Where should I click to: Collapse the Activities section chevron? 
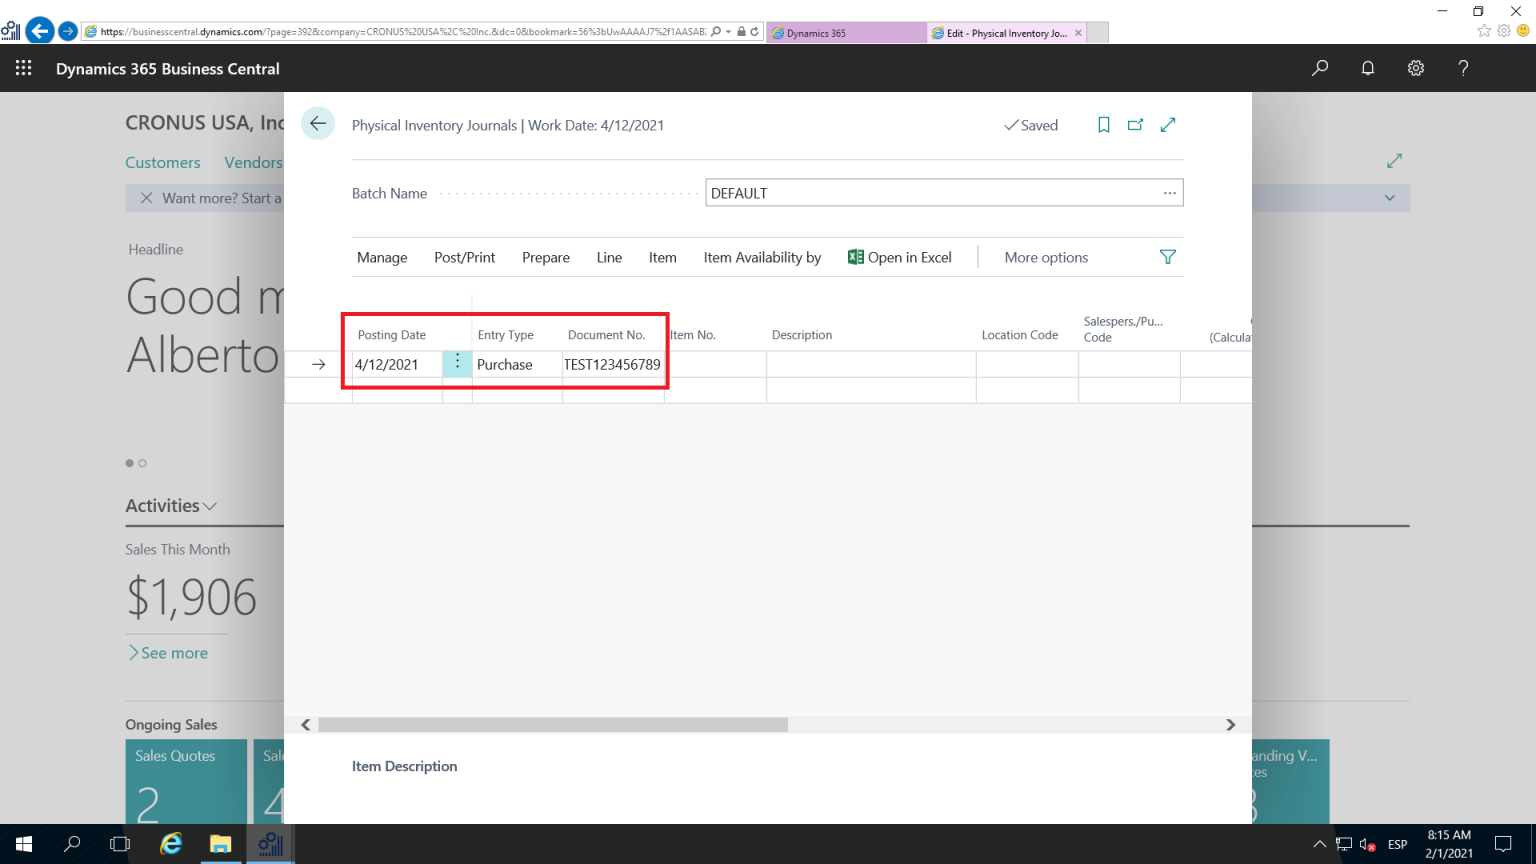click(208, 506)
